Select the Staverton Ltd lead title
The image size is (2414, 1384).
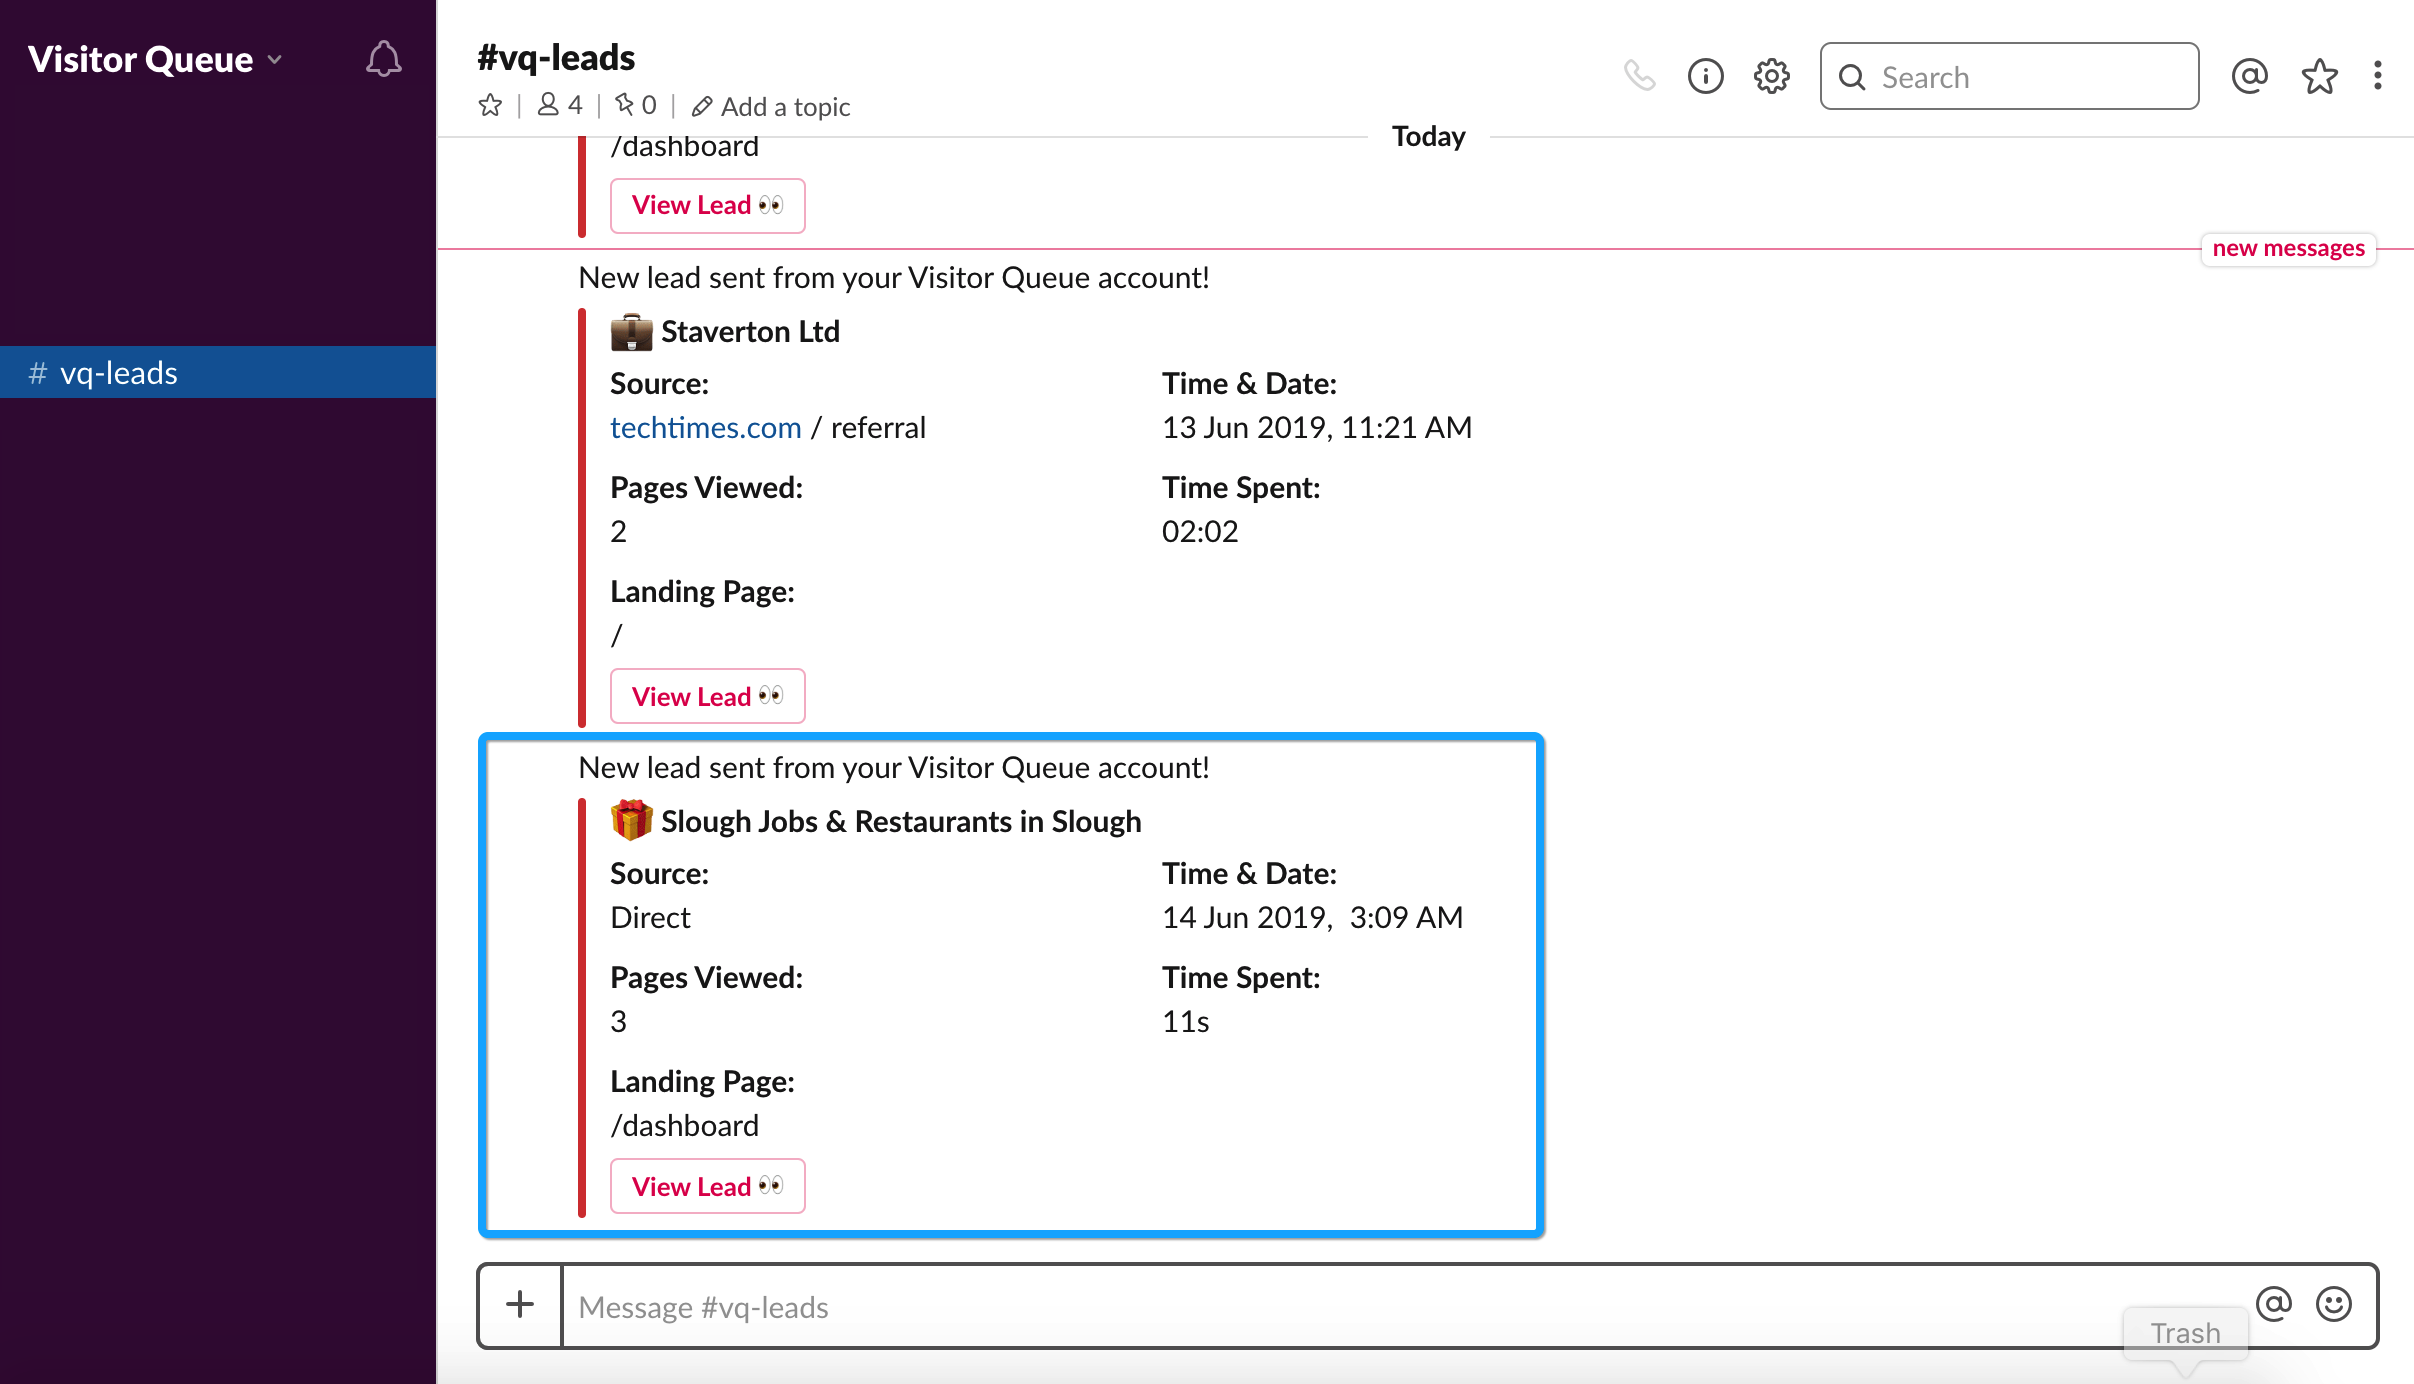(750, 331)
